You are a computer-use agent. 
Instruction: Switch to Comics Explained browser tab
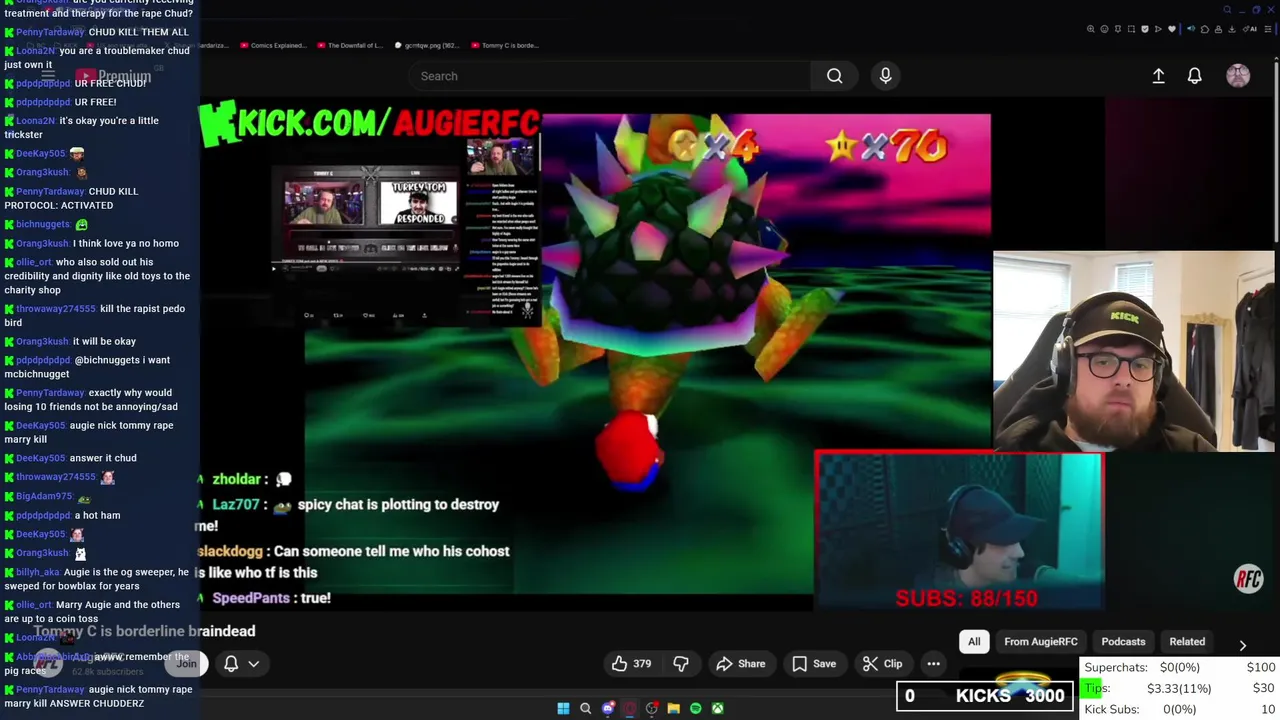pos(273,45)
